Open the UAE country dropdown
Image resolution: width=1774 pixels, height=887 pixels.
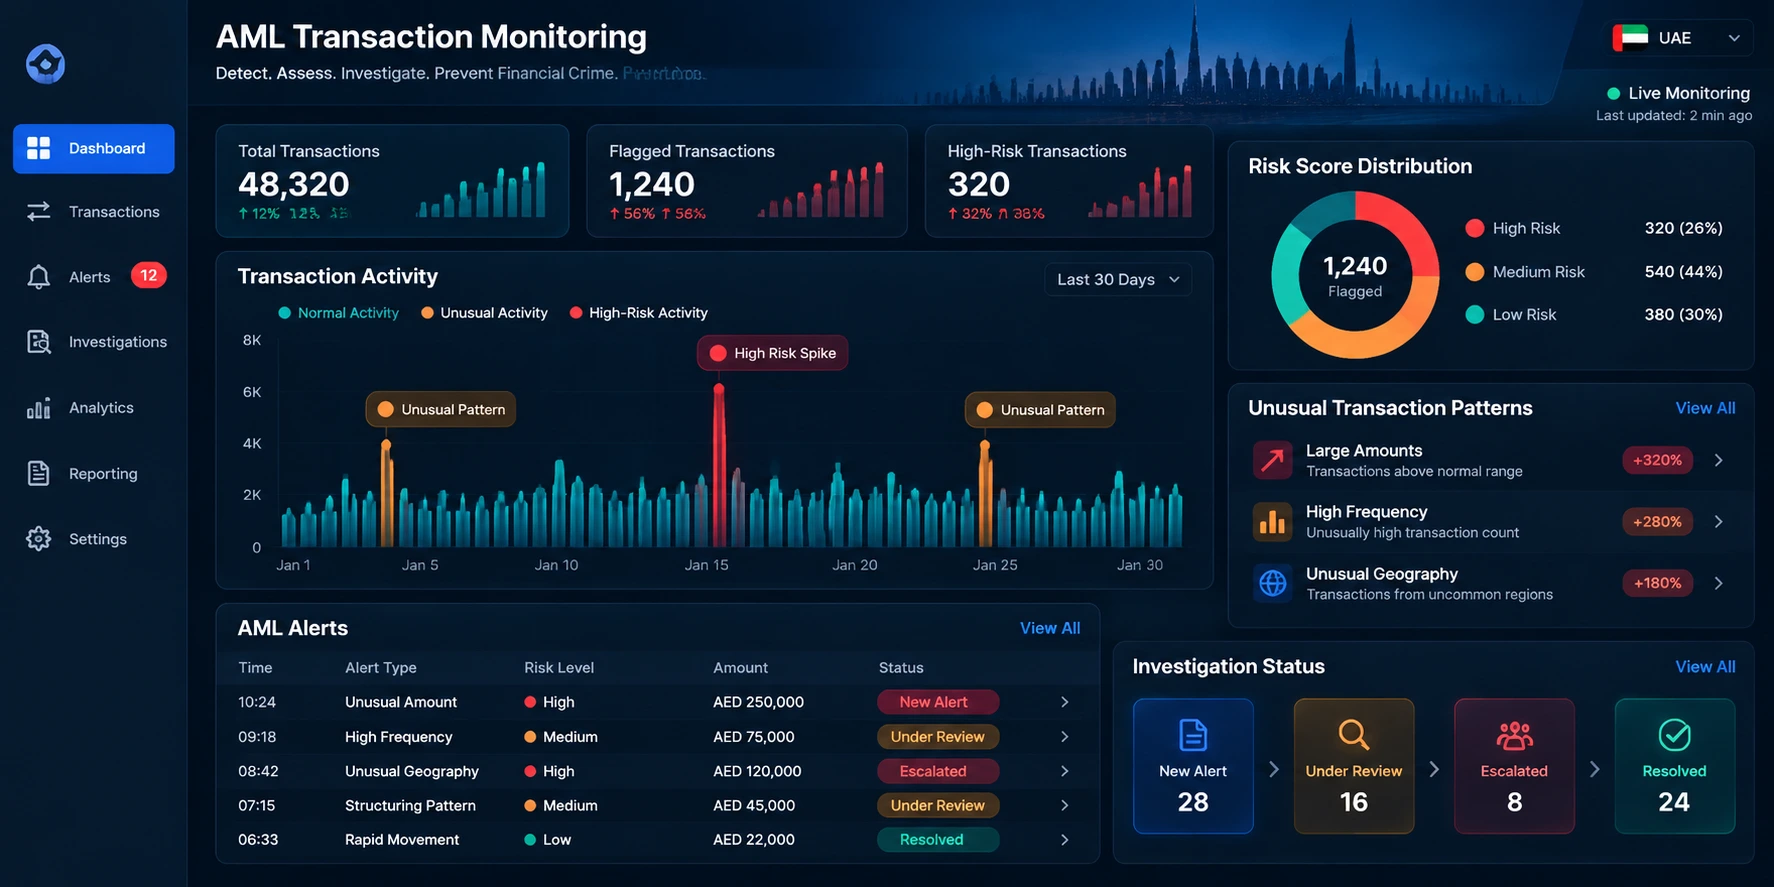pyautogui.click(x=1680, y=38)
